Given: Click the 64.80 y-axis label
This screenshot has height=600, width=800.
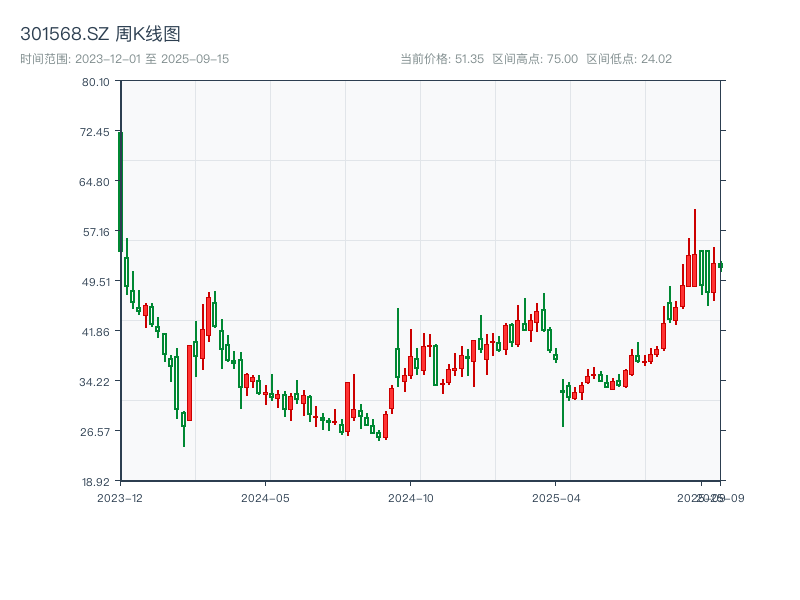Looking at the screenshot, I should pyautogui.click(x=94, y=182).
